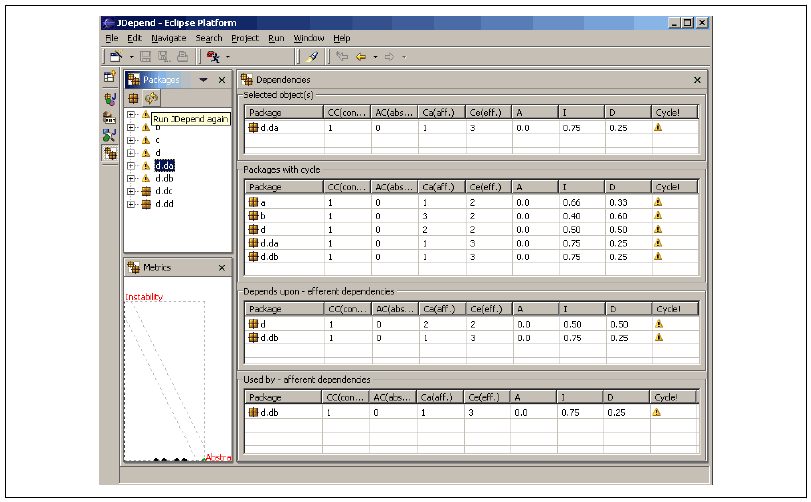Click the 0.60 distance value for package b
The image size is (811, 502).
pyautogui.click(x=618, y=216)
